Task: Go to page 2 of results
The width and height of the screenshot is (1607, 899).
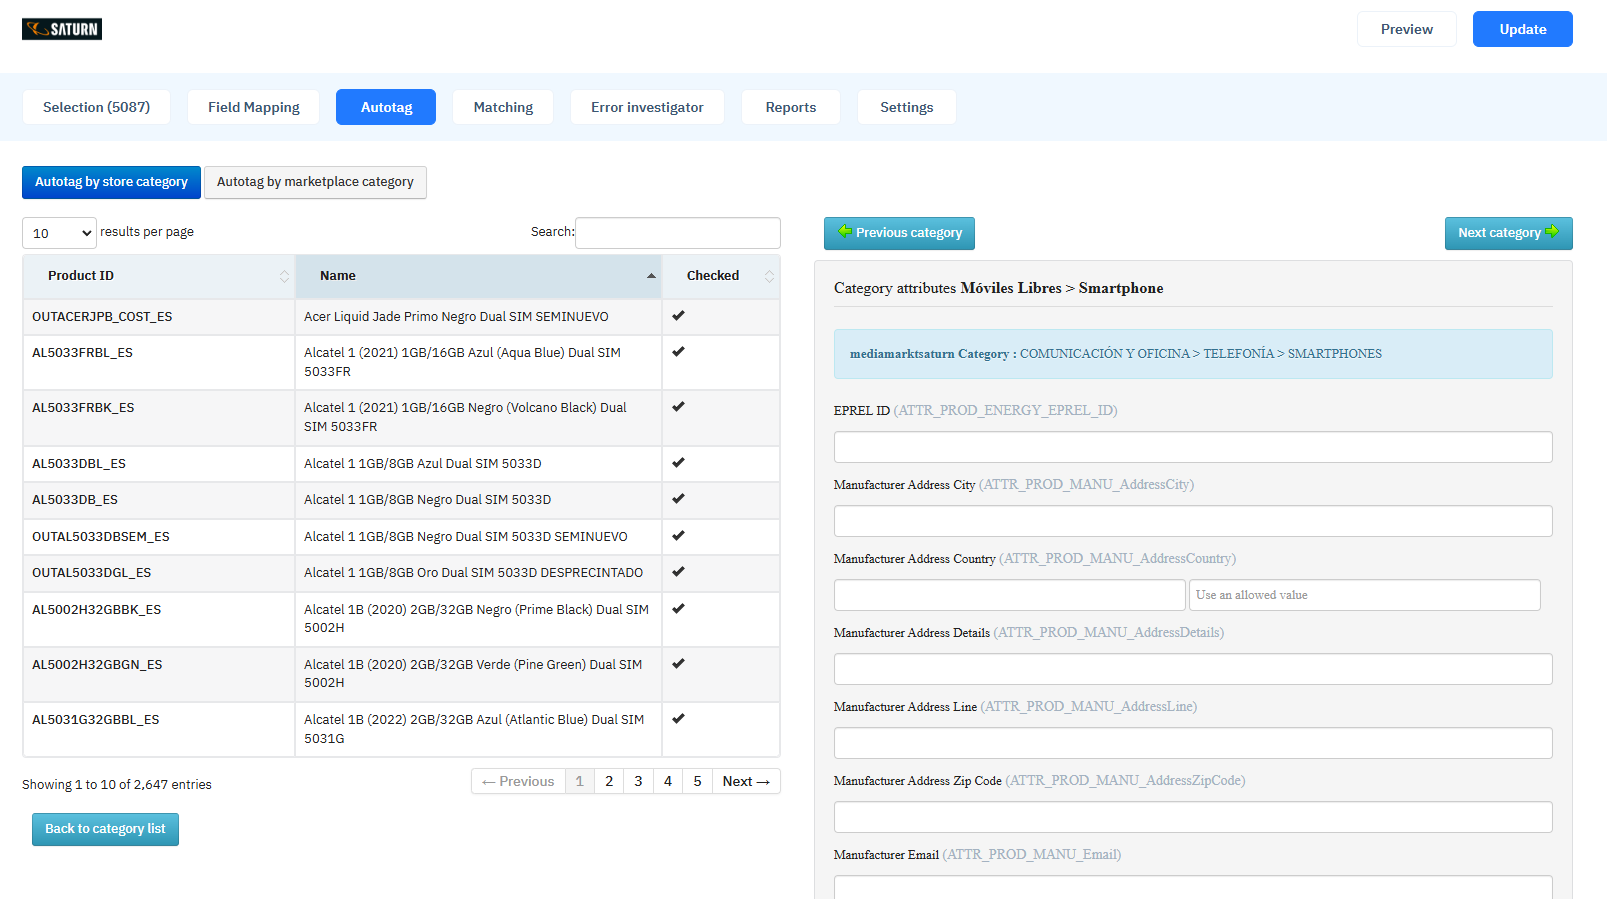Action: pyautogui.click(x=609, y=781)
